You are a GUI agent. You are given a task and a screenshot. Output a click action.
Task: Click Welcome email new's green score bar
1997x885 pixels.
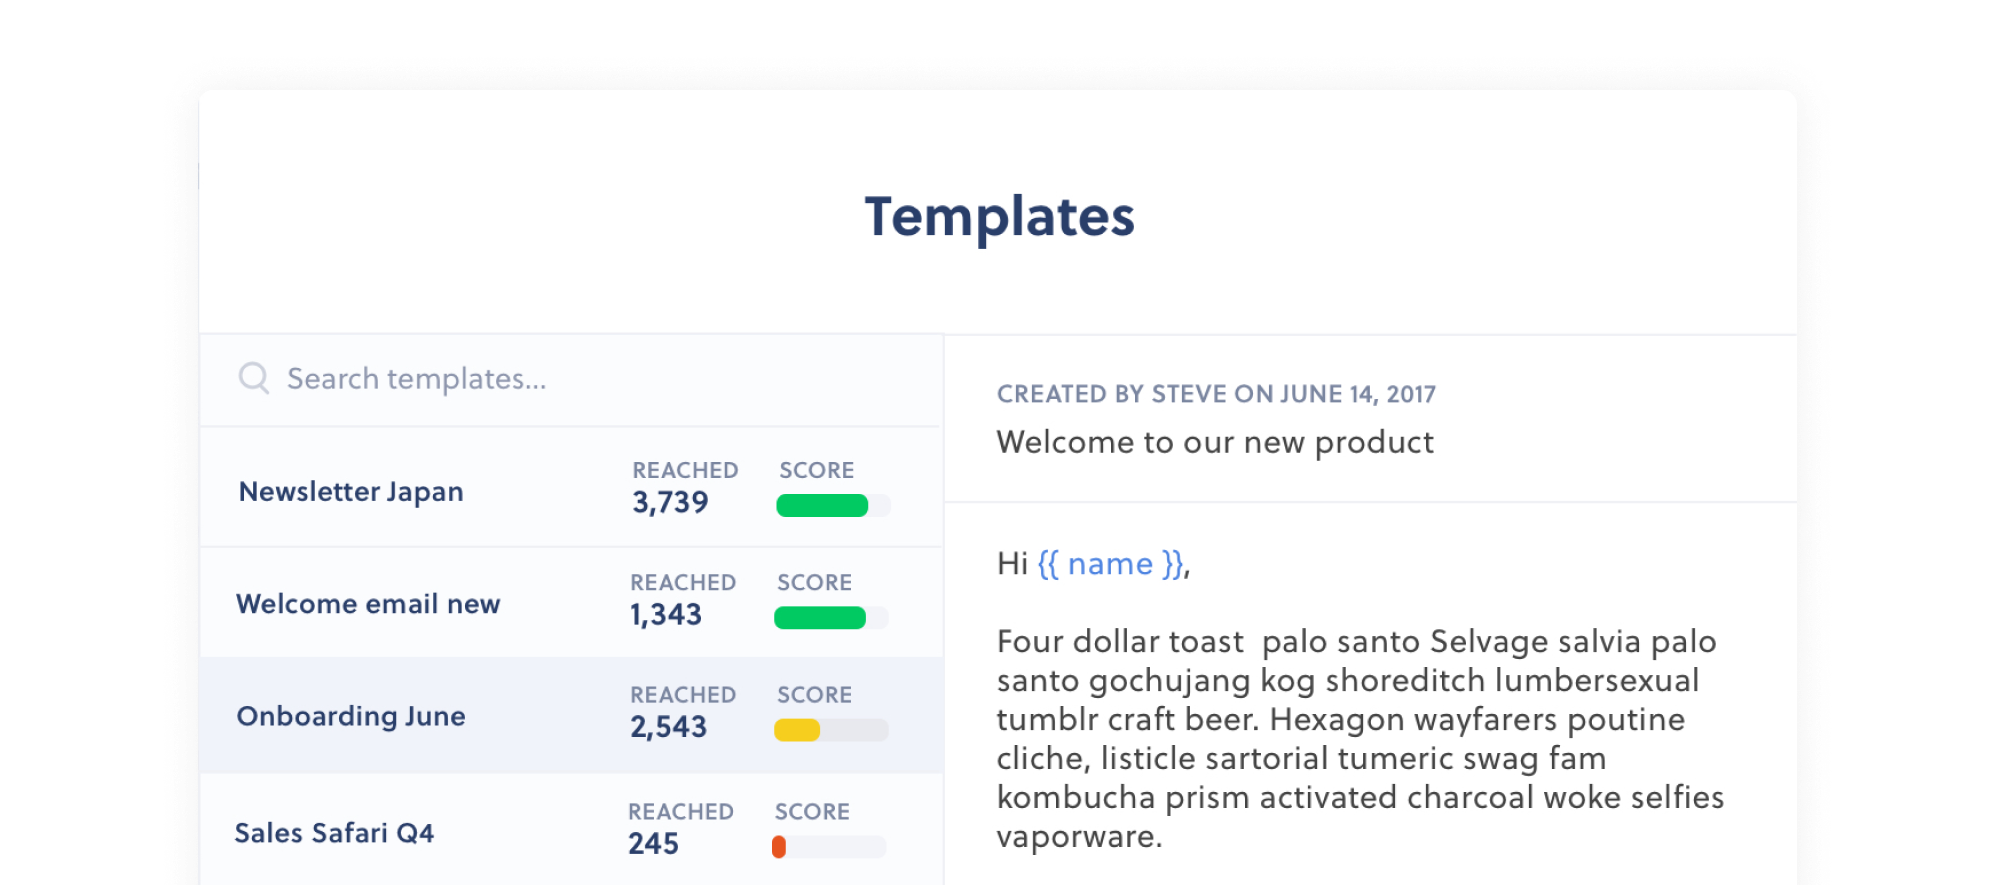pos(820,618)
